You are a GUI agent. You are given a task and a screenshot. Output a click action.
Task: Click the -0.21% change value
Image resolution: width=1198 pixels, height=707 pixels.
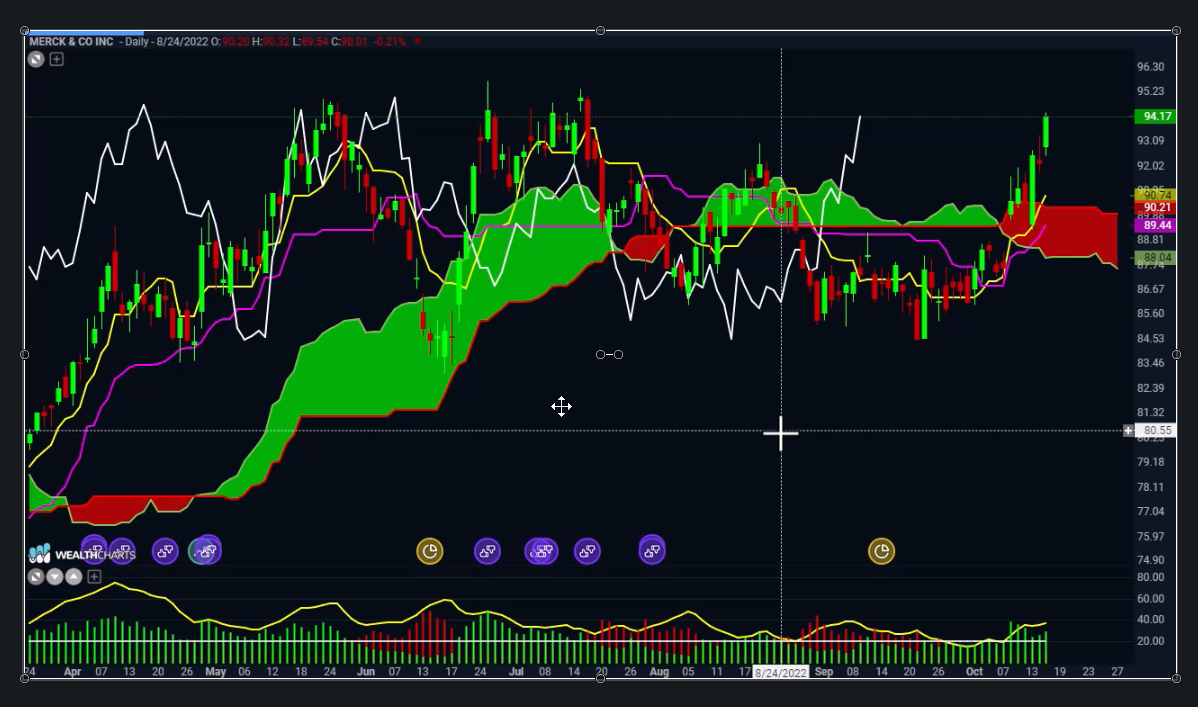(x=390, y=41)
